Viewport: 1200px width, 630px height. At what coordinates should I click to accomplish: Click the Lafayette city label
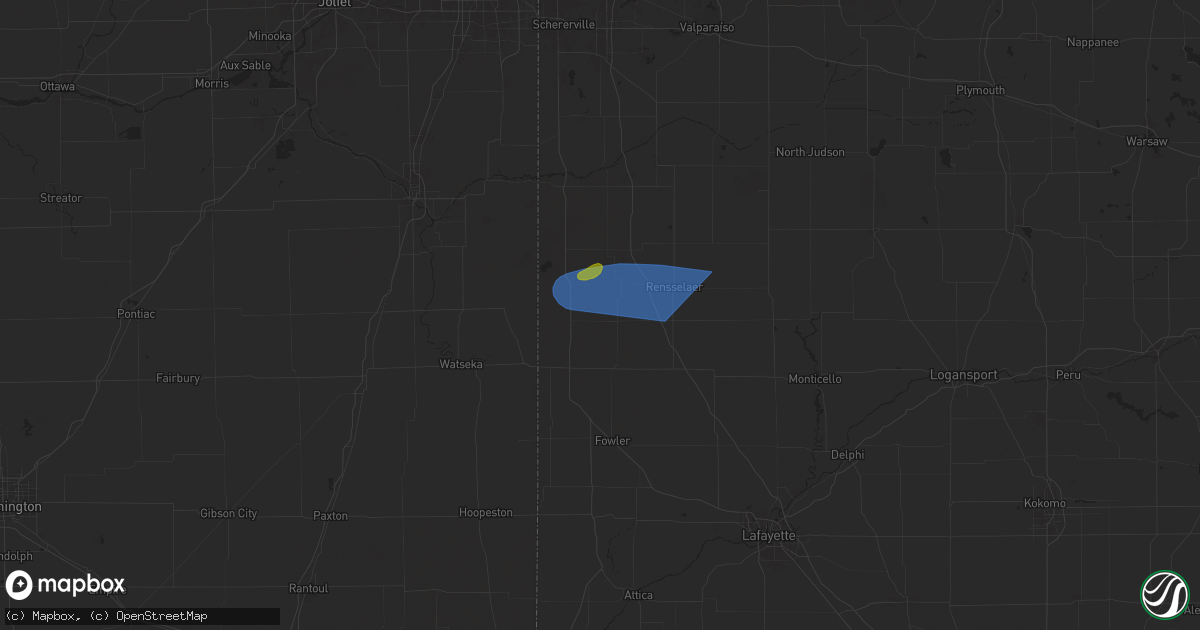tap(769, 536)
